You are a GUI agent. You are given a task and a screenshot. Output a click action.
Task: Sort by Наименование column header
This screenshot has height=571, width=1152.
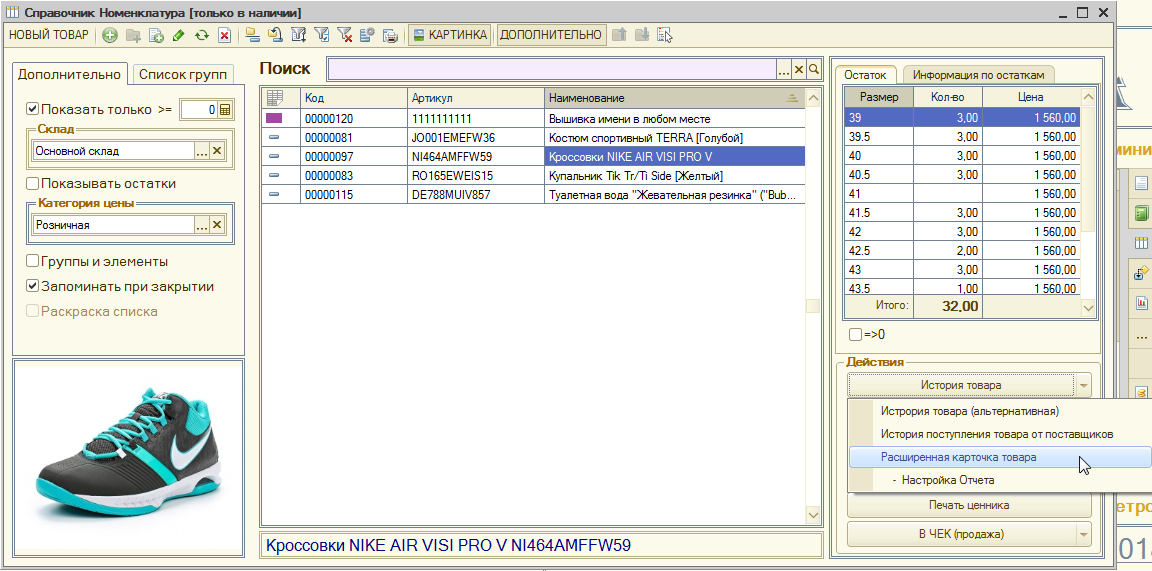[x=674, y=98]
